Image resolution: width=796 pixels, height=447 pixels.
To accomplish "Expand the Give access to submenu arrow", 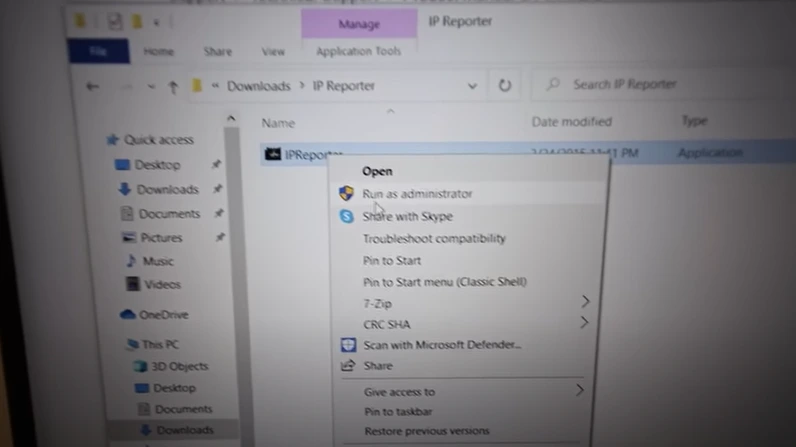I will pos(579,390).
